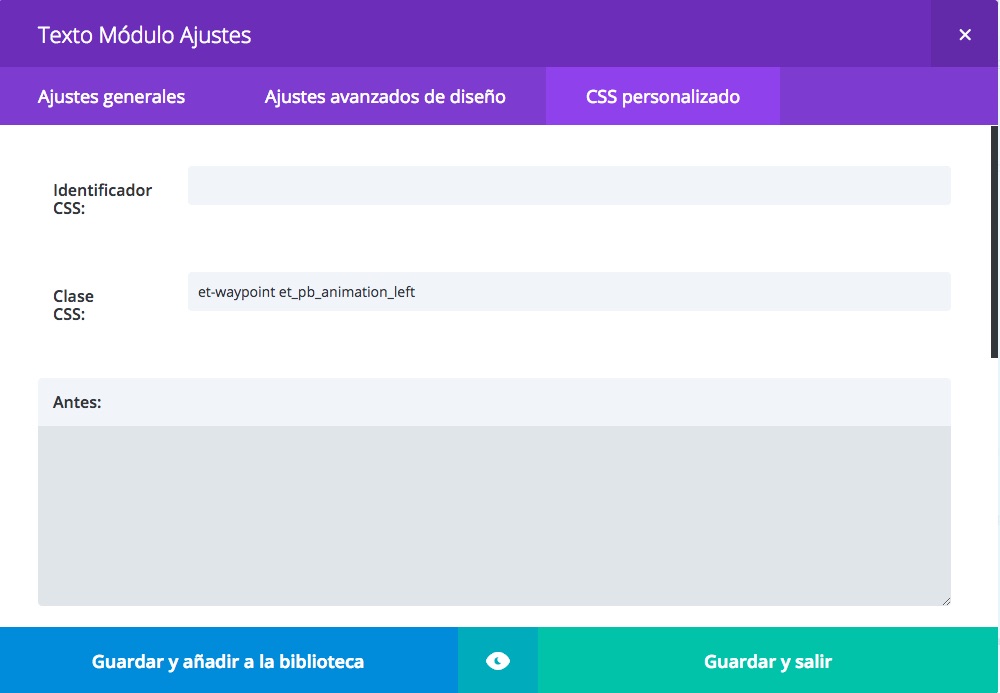Image resolution: width=1000 pixels, height=693 pixels.
Task: Grab the Antes textarea resize handle
Action: click(x=945, y=600)
